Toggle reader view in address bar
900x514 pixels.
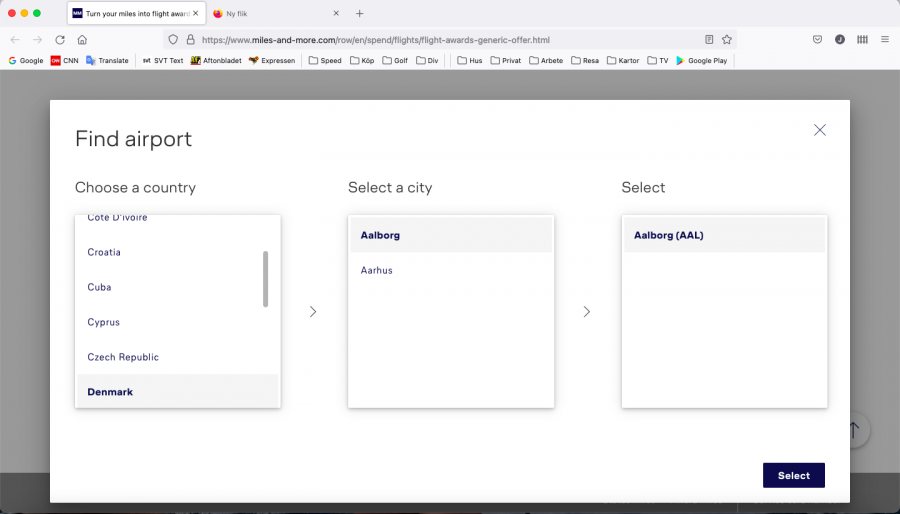[x=709, y=40]
